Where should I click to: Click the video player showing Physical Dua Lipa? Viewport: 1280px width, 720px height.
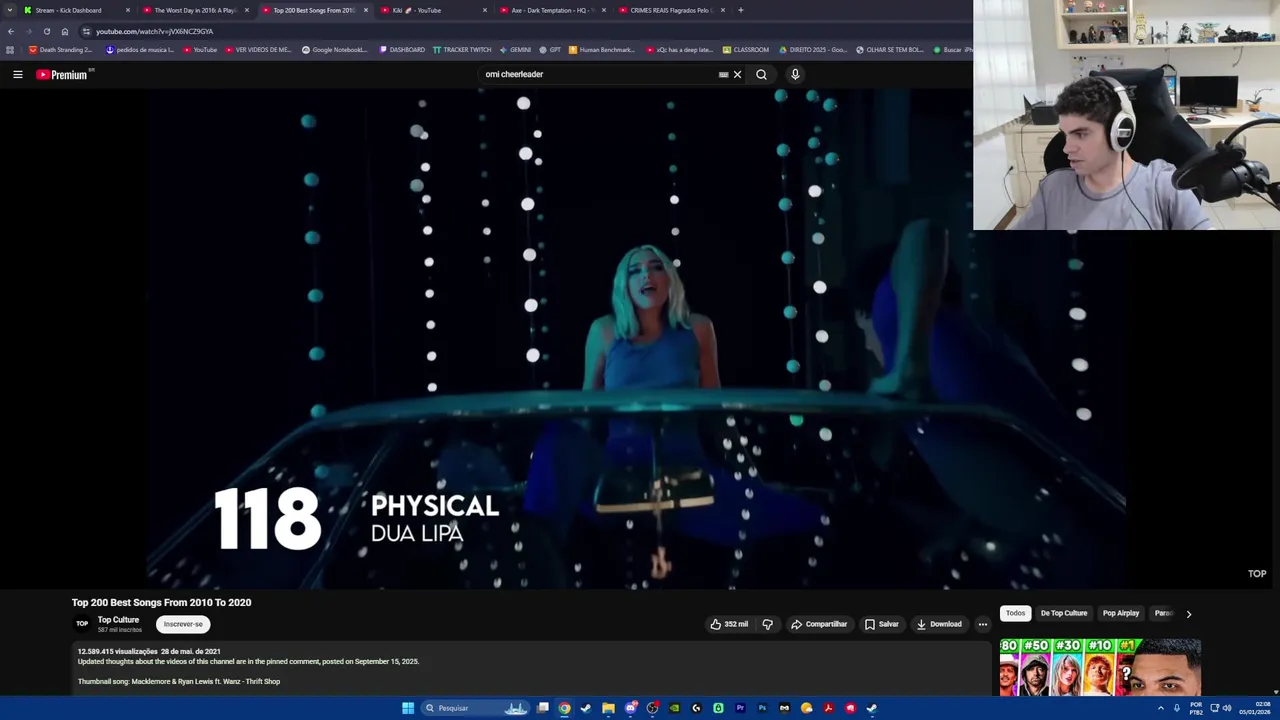click(x=636, y=339)
